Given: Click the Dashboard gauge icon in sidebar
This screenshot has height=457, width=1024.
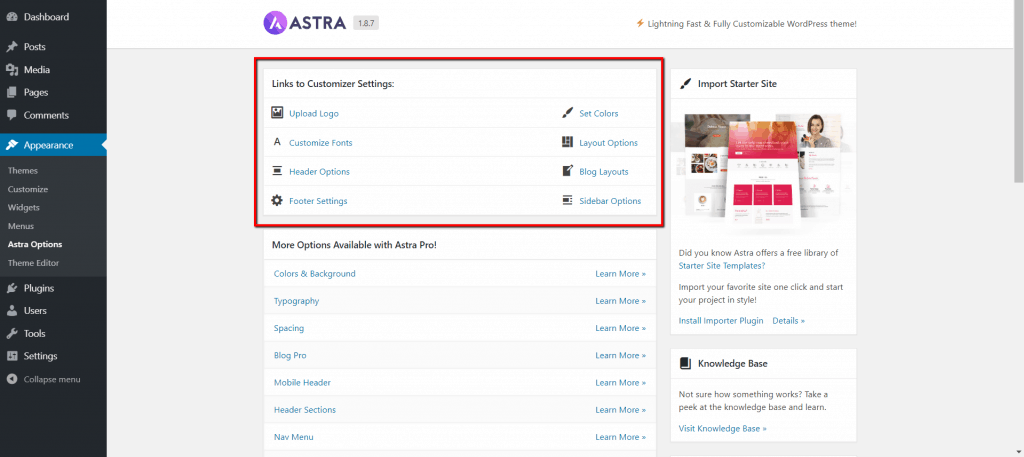Looking at the screenshot, I should click(12, 17).
